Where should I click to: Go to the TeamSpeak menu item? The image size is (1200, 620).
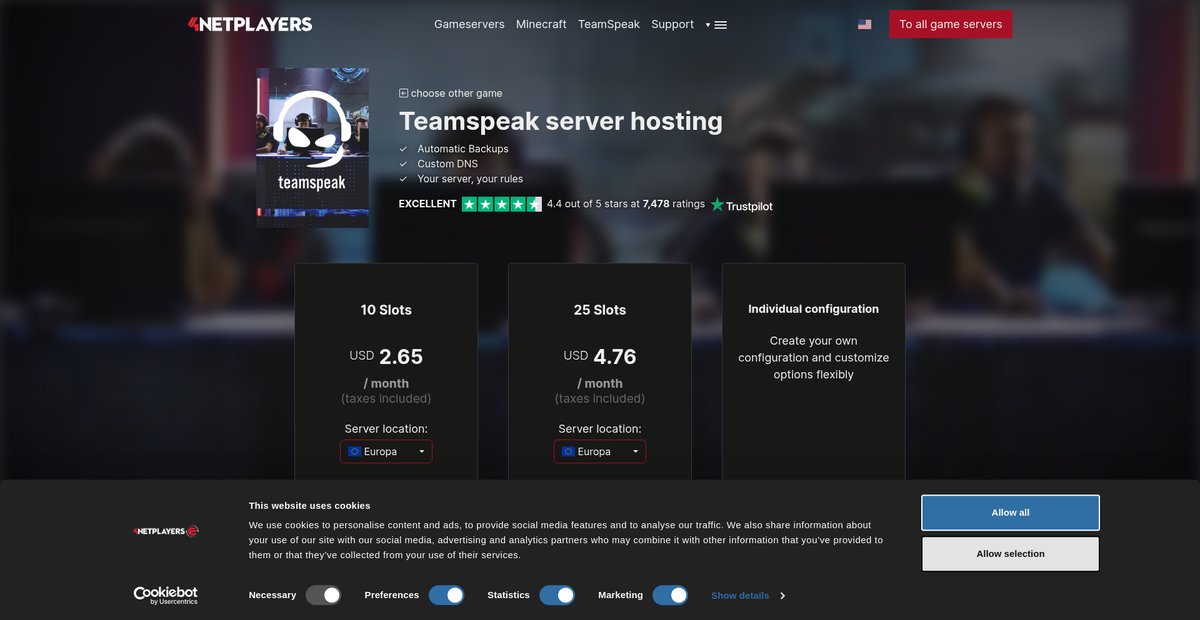point(609,24)
